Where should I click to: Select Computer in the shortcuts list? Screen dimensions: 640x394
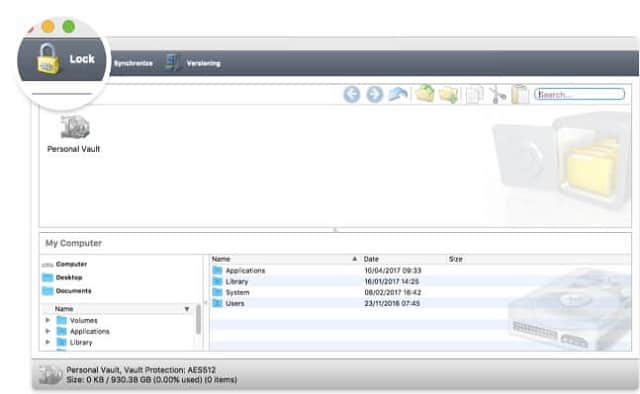pos(71,264)
